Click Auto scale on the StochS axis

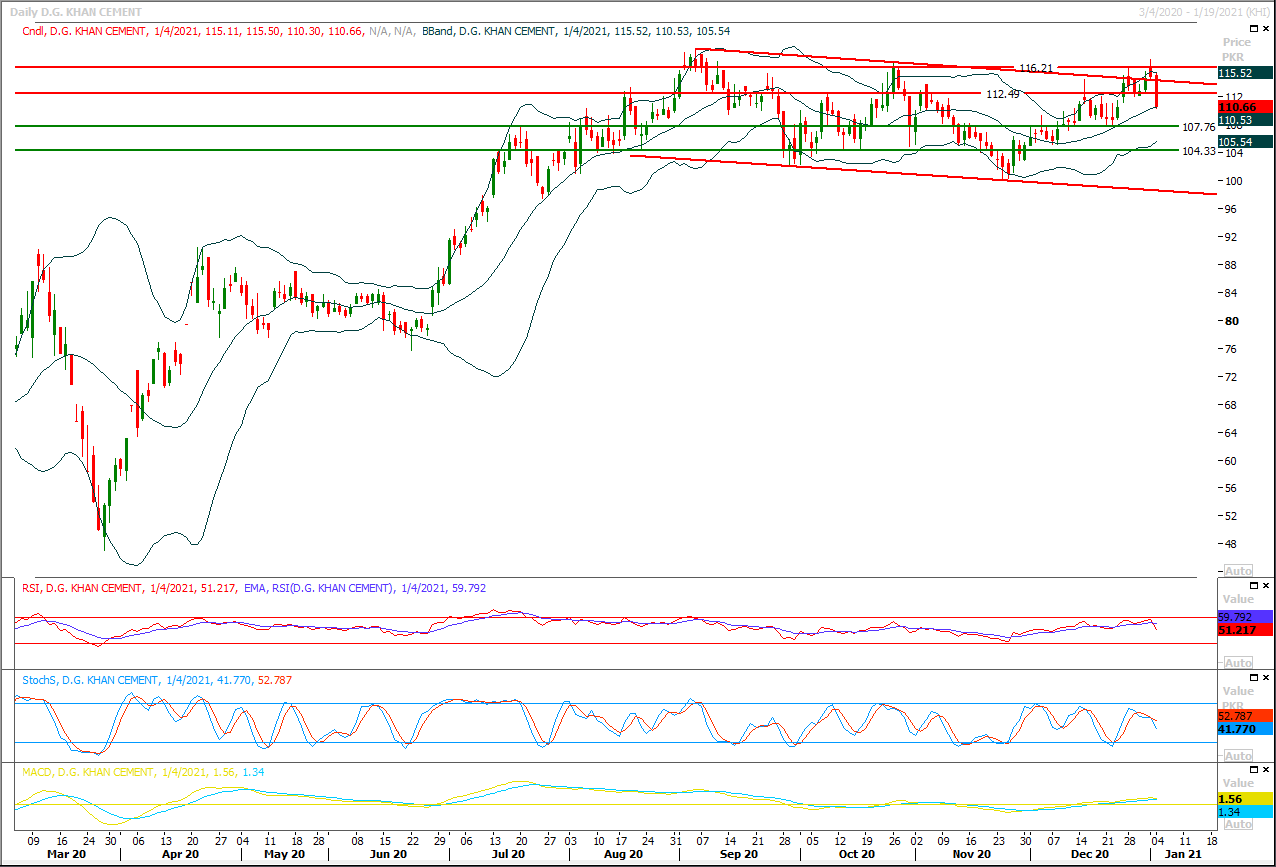(x=1238, y=755)
